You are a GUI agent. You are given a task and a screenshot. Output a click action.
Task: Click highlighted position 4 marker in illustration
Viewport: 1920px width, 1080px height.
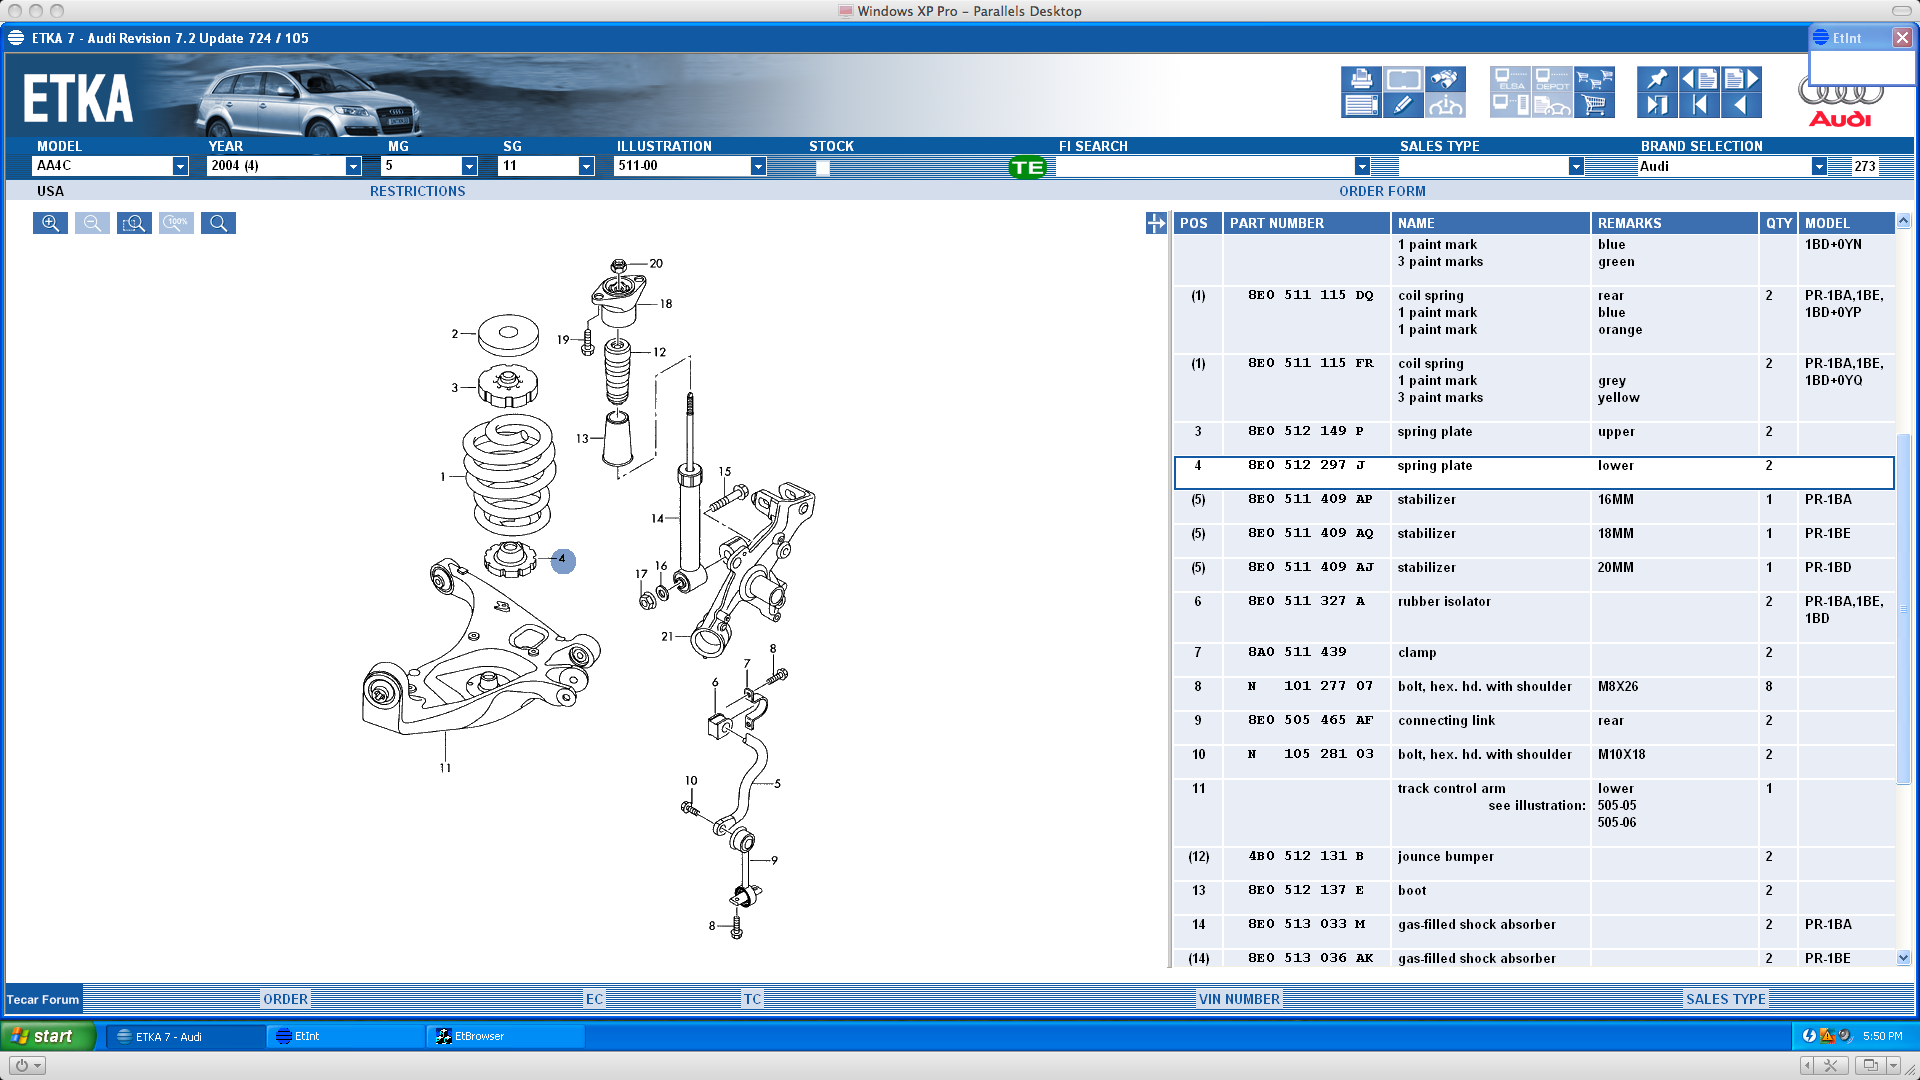pyautogui.click(x=563, y=560)
